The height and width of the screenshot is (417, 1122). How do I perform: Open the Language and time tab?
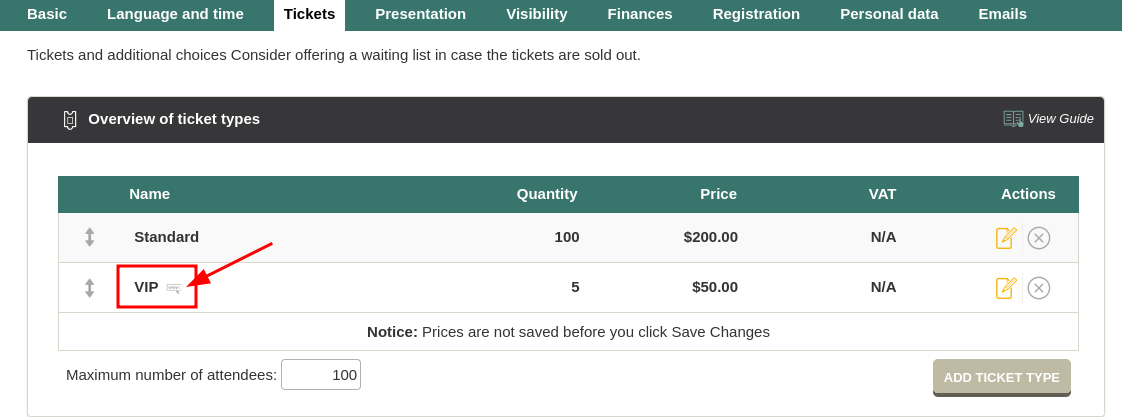coord(175,14)
